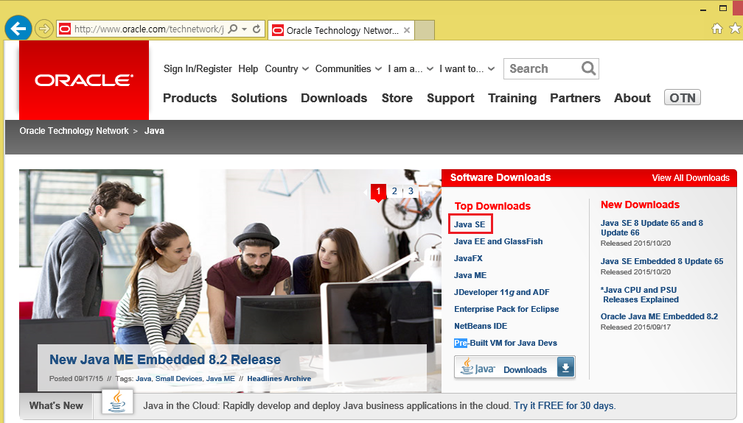Click Sign In/Register link
The height and width of the screenshot is (423, 743).
tap(198, 69)
